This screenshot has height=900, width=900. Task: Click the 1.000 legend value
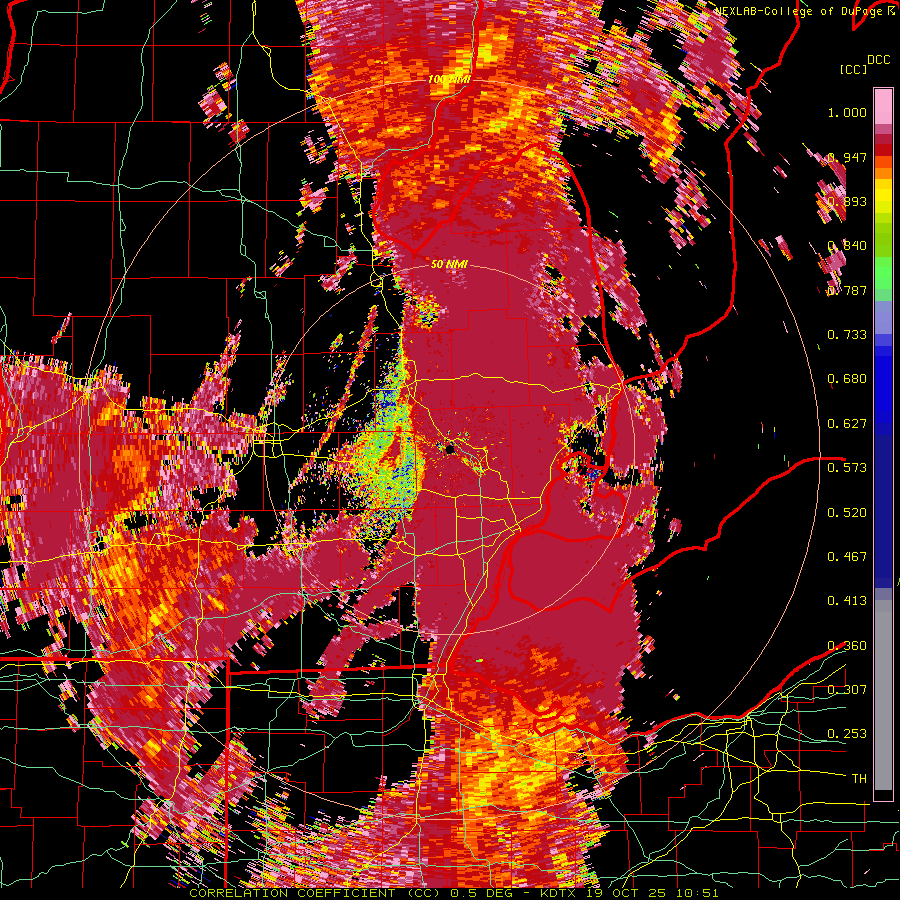(x=847, y=112)
